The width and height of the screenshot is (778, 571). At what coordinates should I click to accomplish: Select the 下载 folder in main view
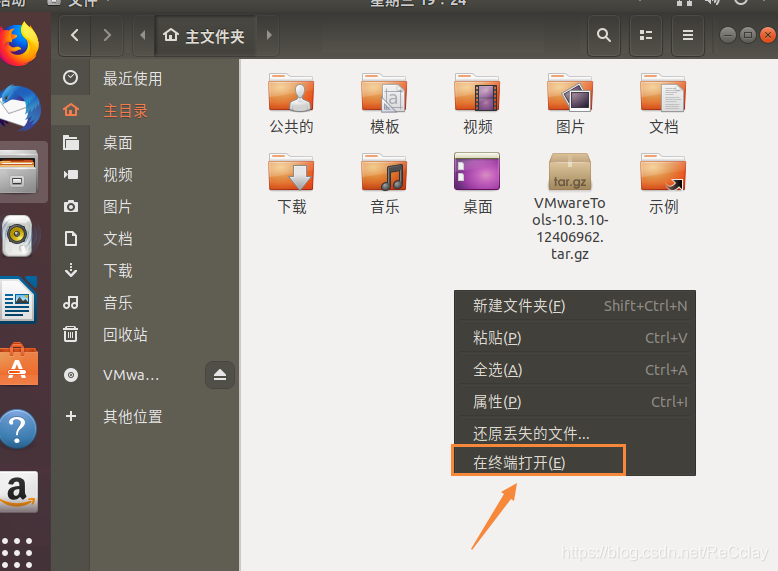point(291,184)
